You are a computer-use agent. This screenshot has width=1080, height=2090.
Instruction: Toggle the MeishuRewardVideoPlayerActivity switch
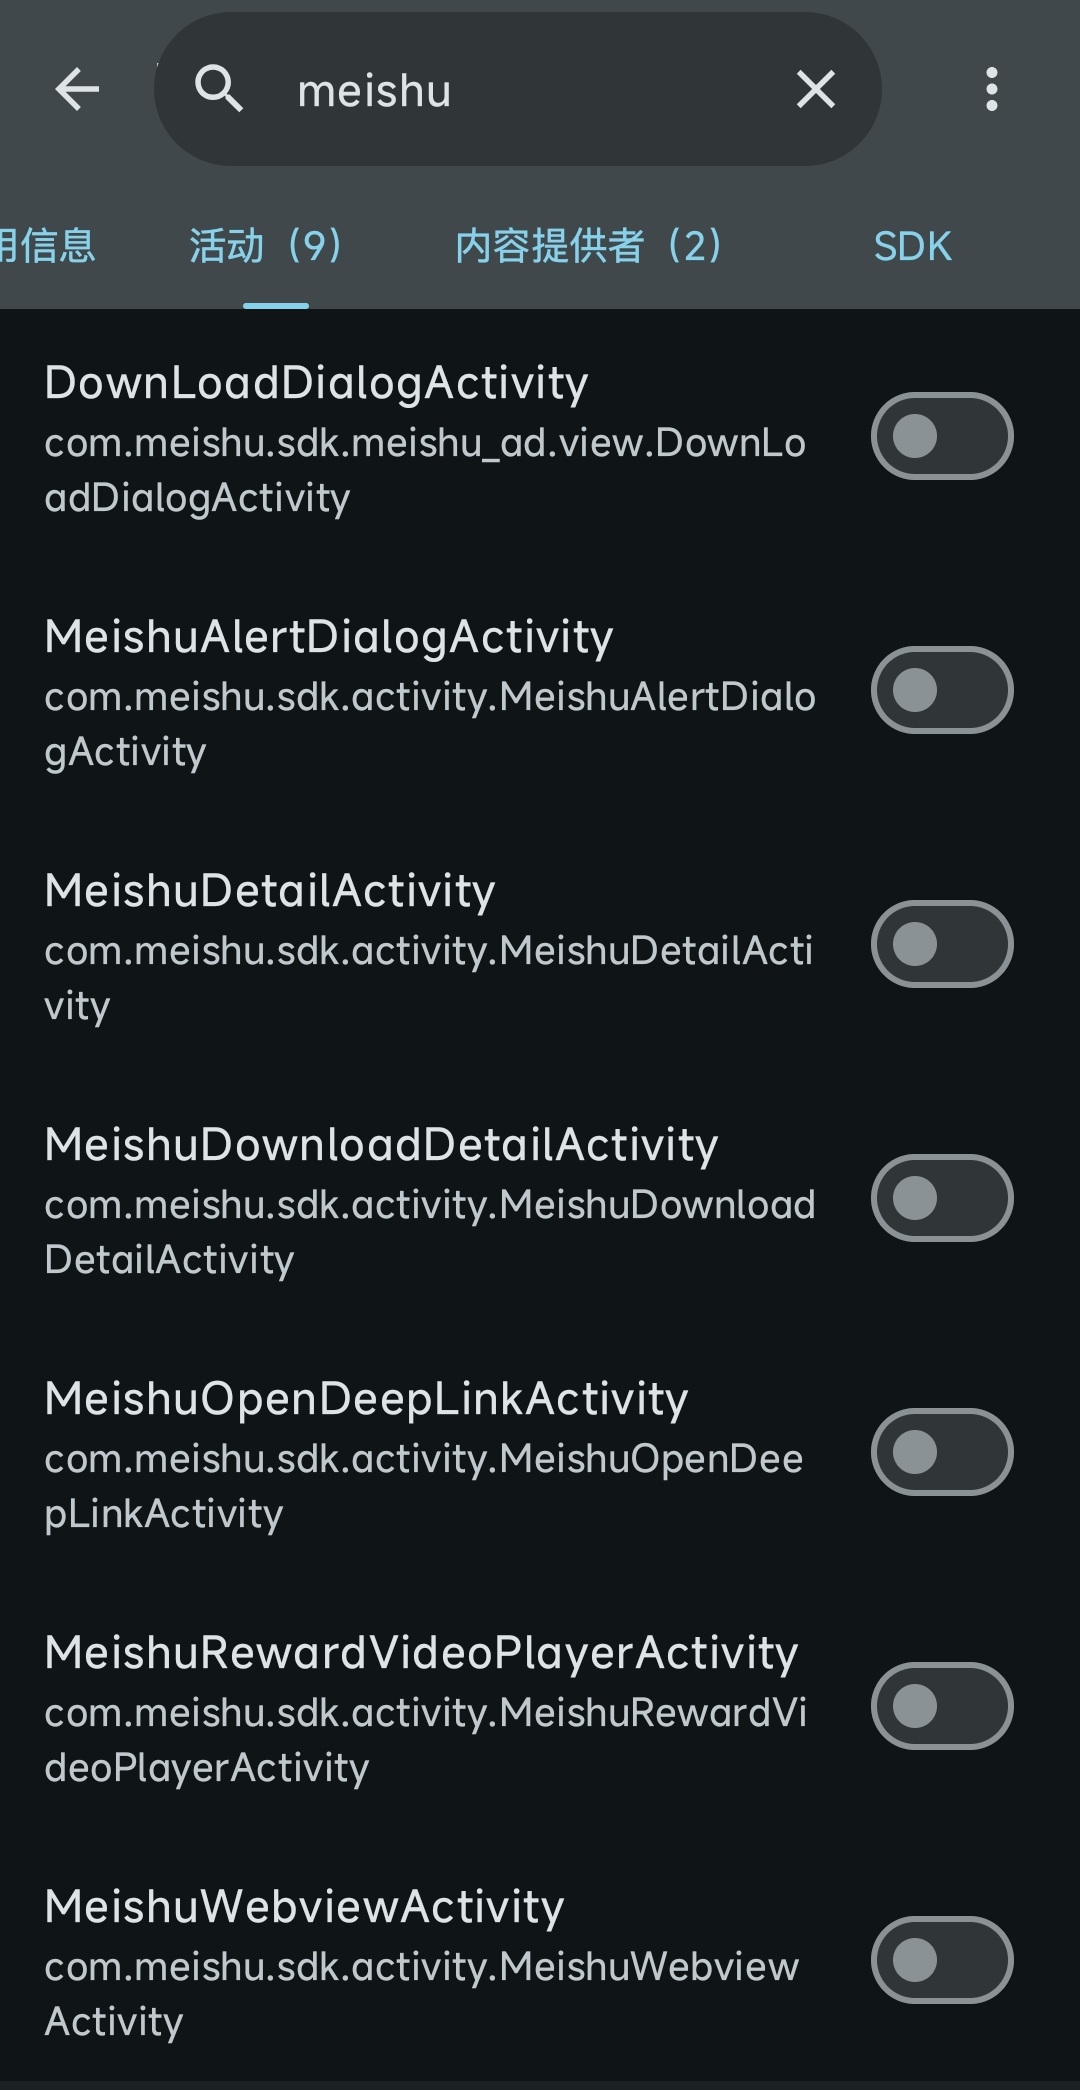942,1707
